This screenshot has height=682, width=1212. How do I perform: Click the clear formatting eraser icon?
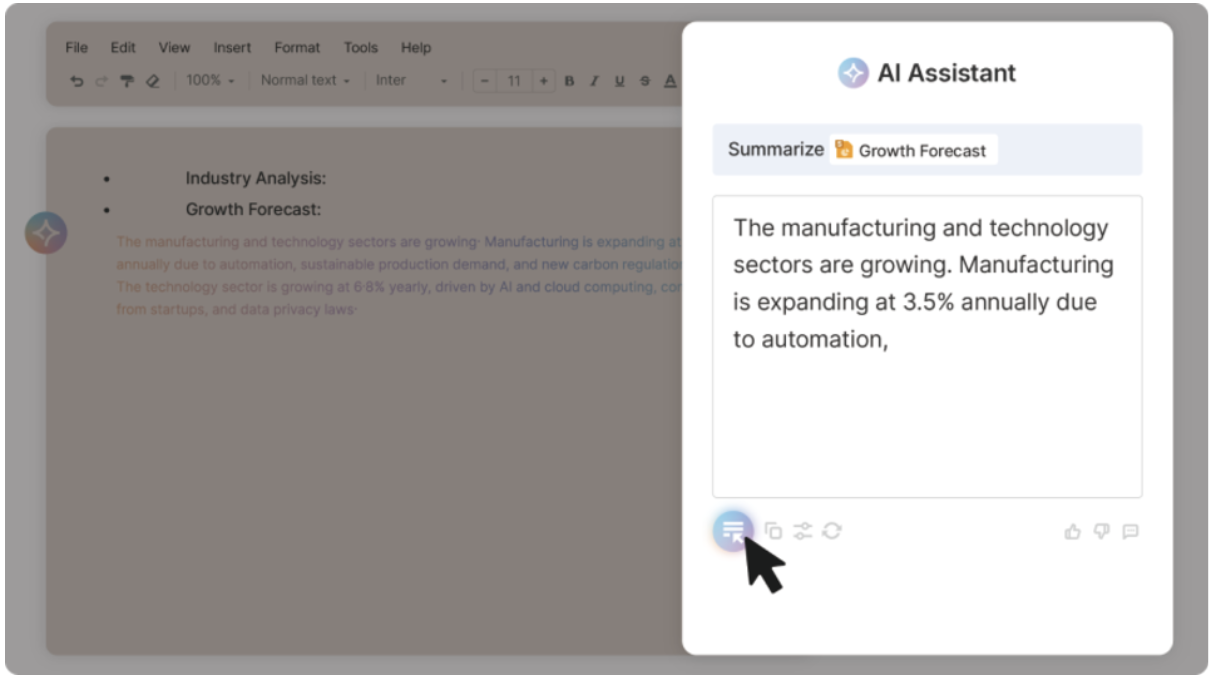tap(152, 81)
